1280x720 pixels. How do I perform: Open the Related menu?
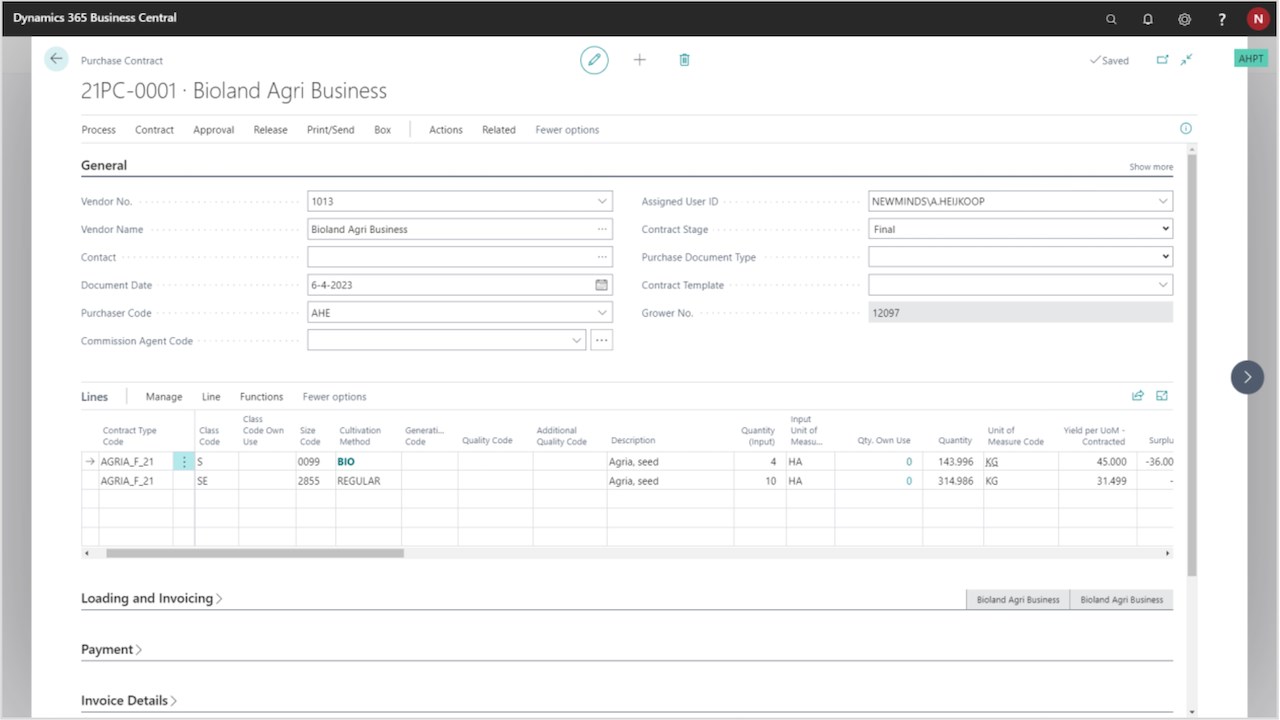click(499, 130)
